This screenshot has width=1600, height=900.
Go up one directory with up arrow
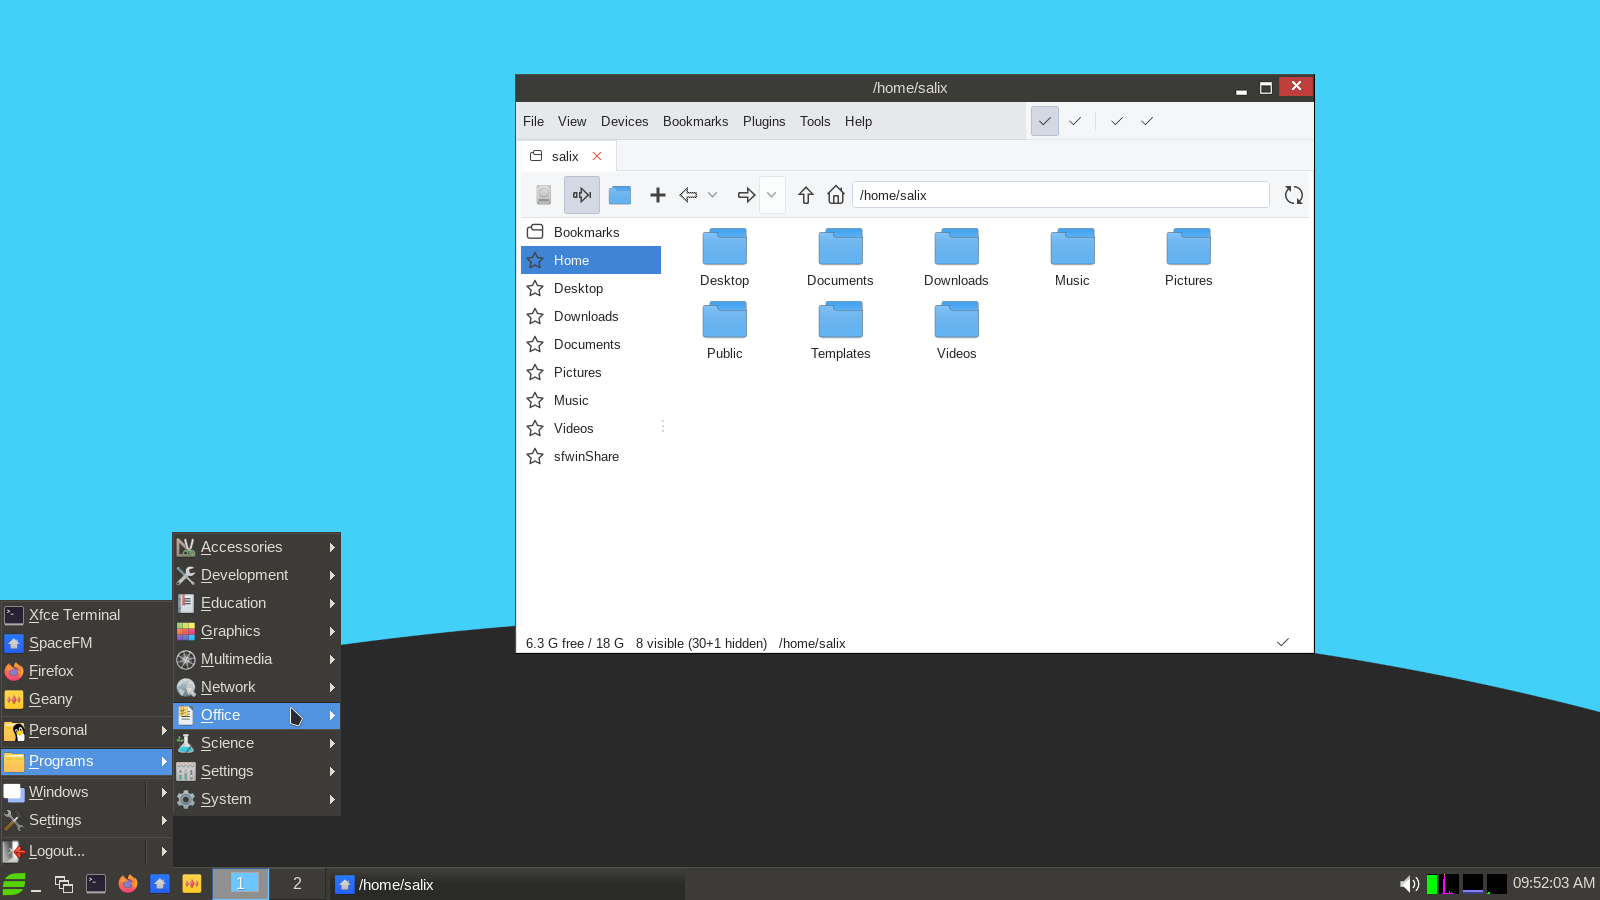click(806, 195)
